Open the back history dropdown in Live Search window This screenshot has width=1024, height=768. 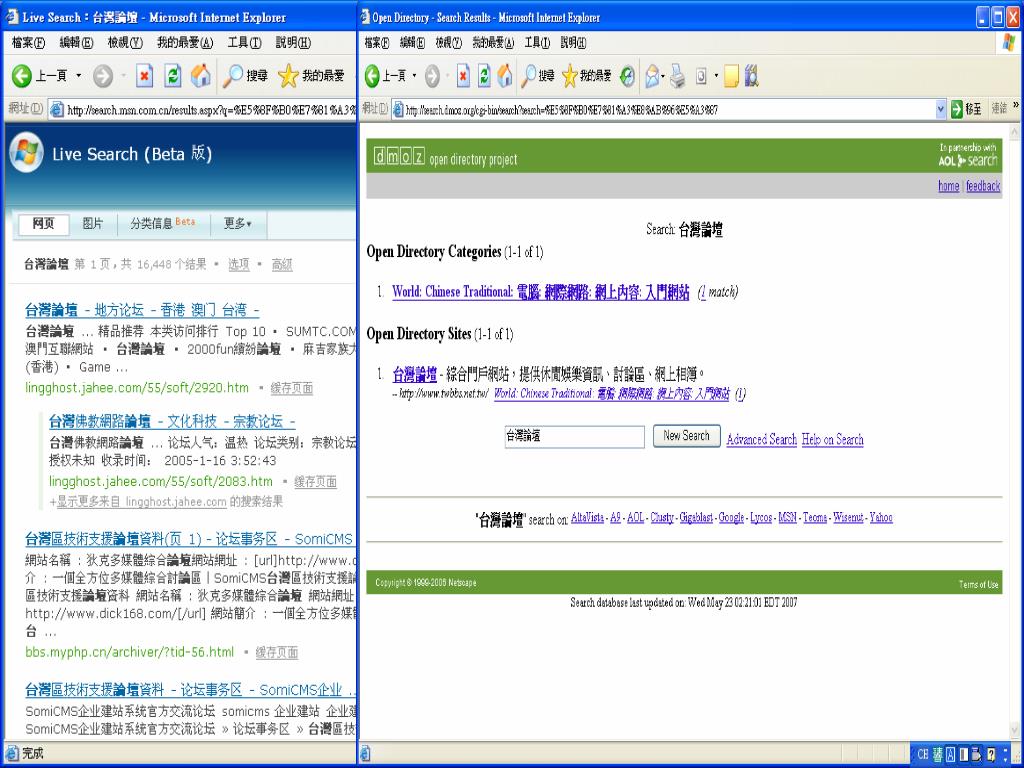[x=79, y=76]
